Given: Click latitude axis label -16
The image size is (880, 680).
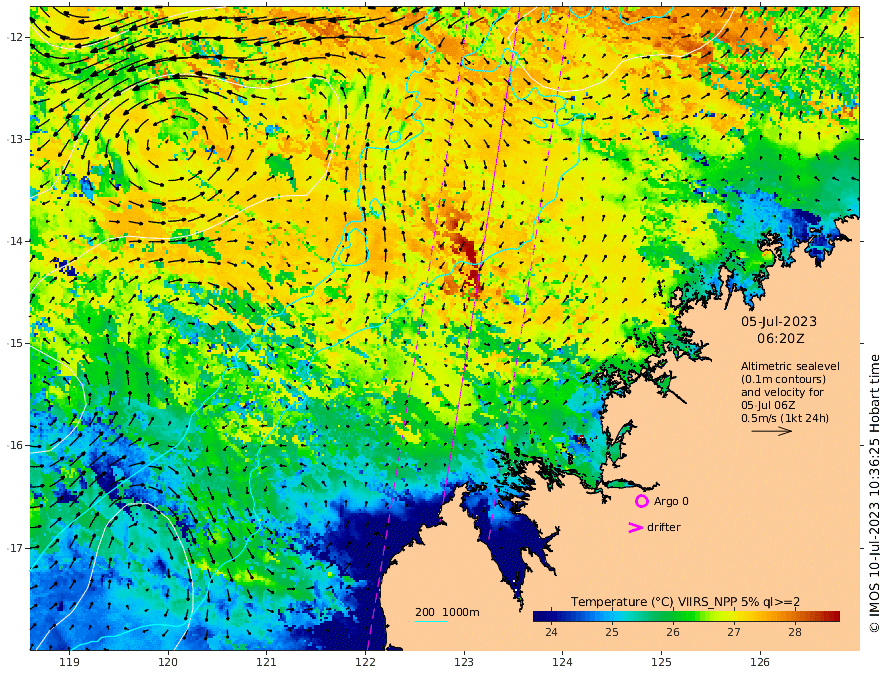Looking at the screenshot, I should (x=15, y=445).
